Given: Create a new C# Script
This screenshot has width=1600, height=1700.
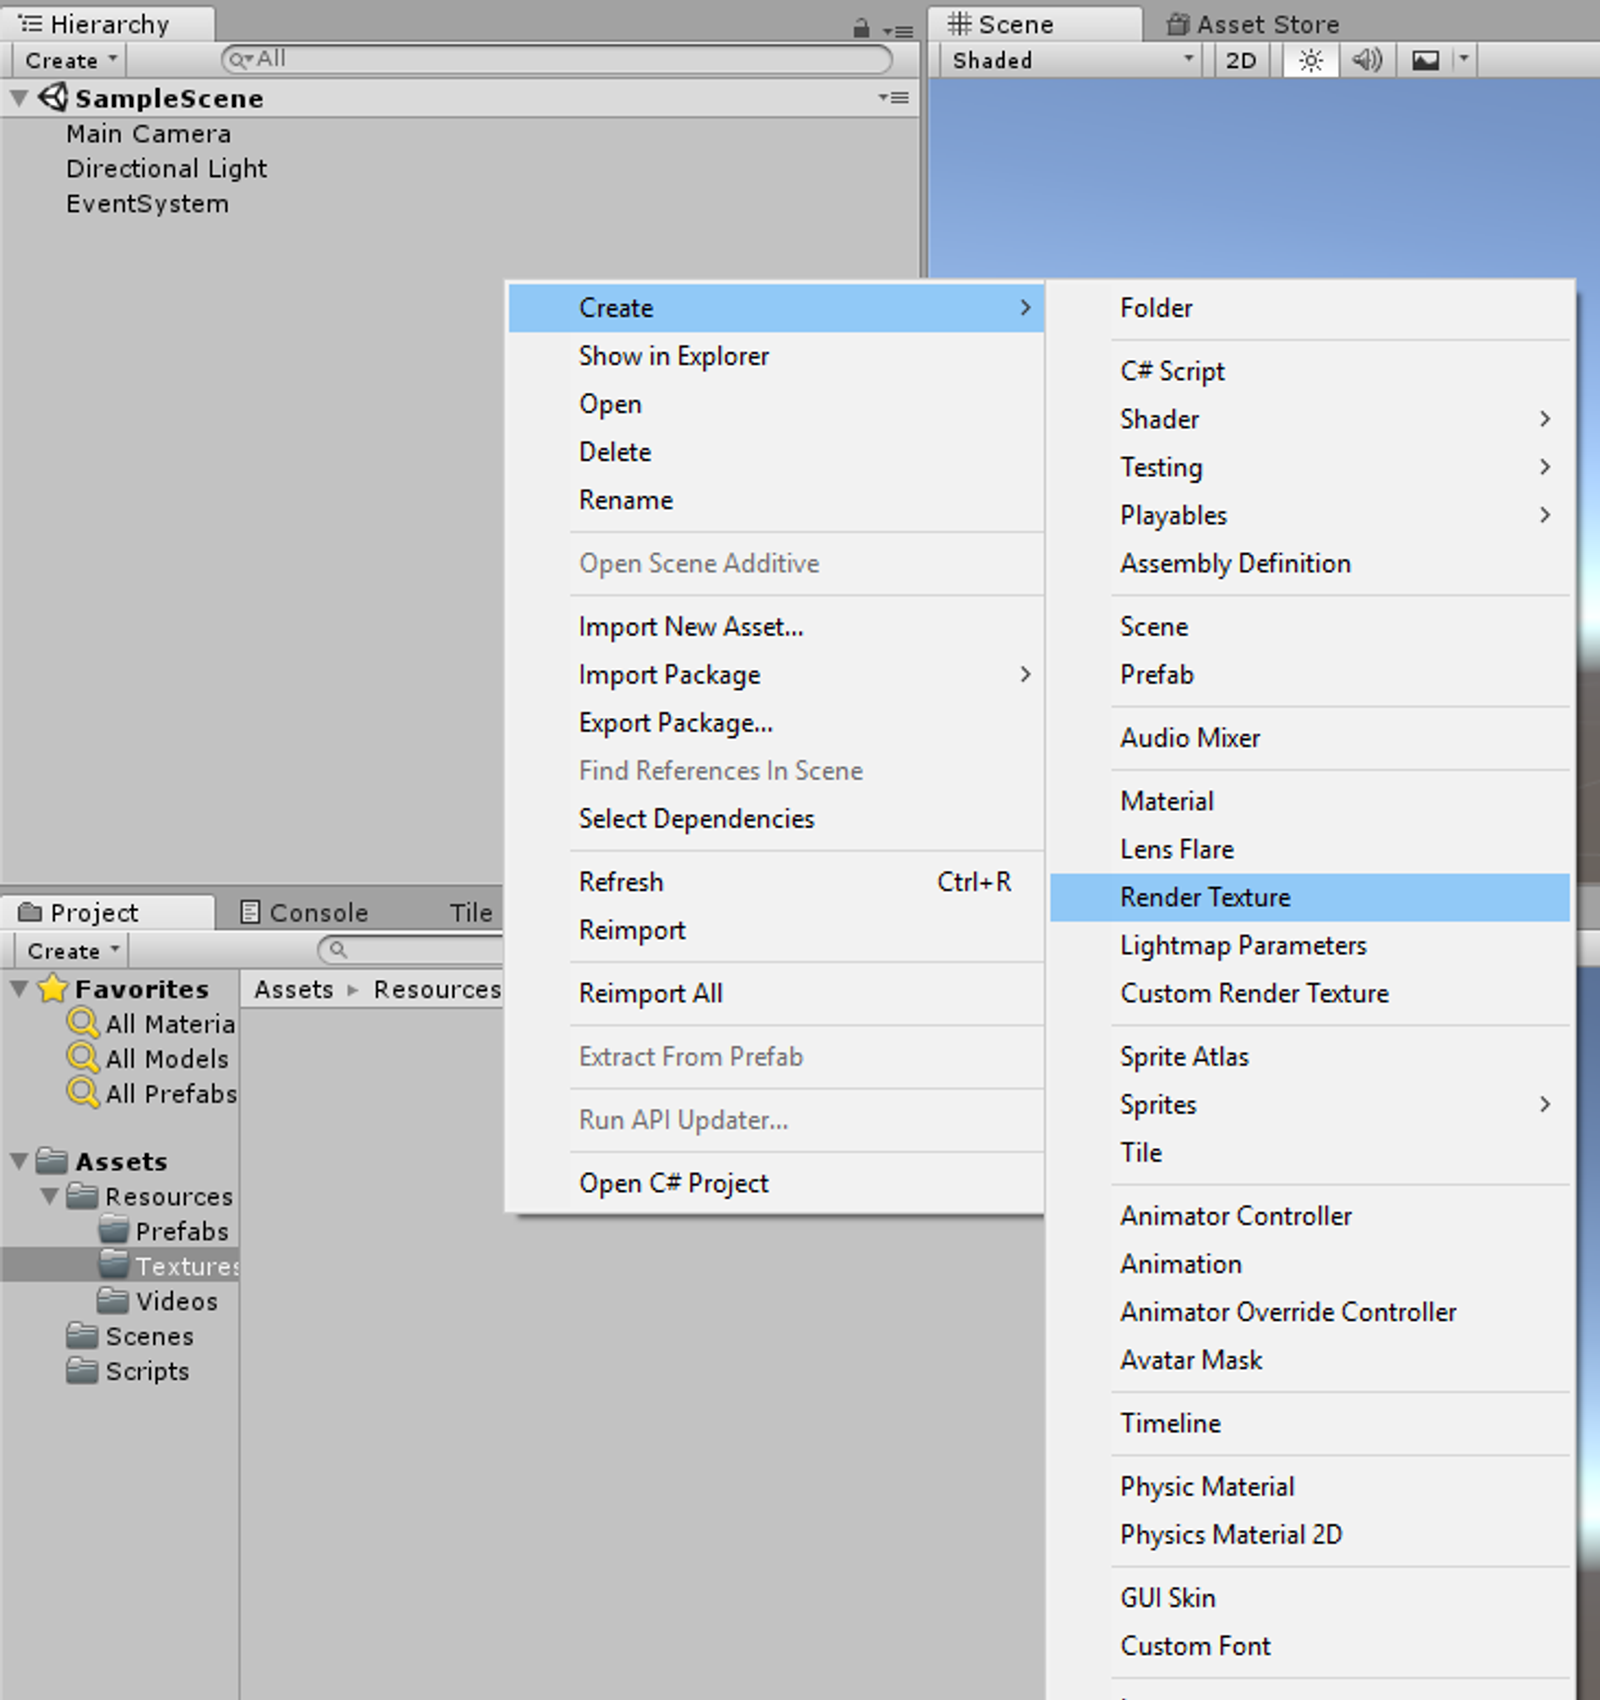Looking at the screenshot, I should click(x=1310, y=371).
